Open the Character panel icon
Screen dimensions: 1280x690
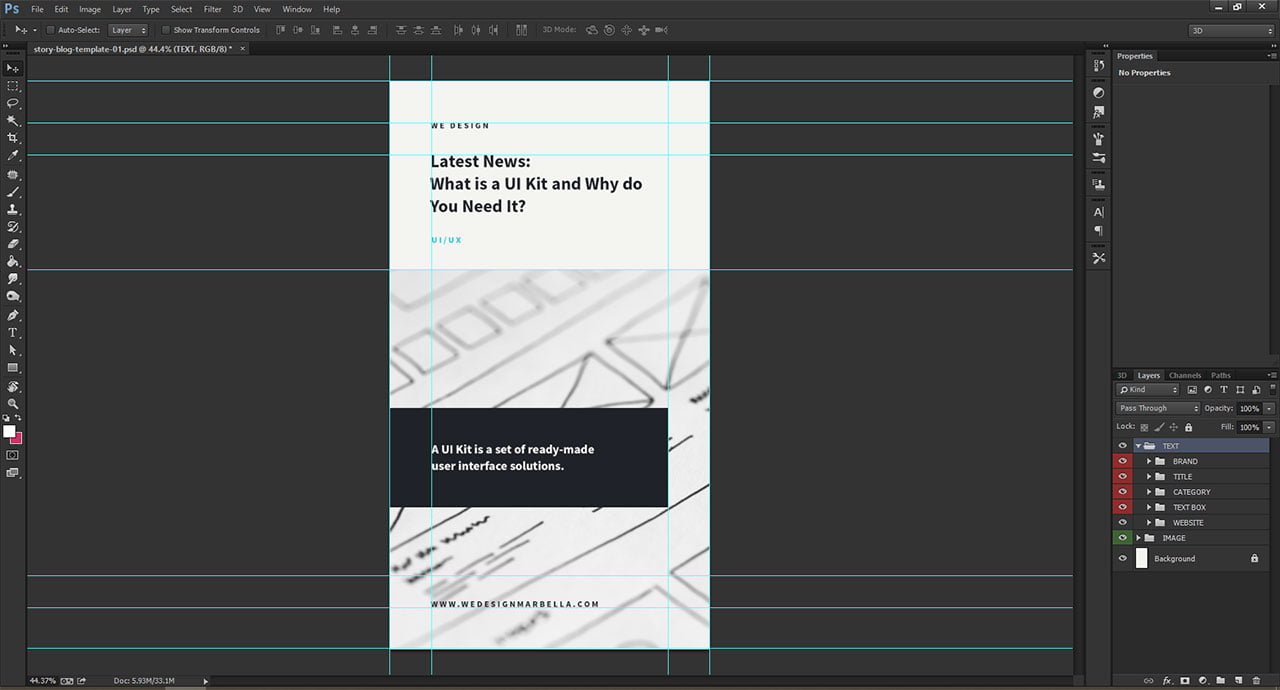tap(1098, 211)
